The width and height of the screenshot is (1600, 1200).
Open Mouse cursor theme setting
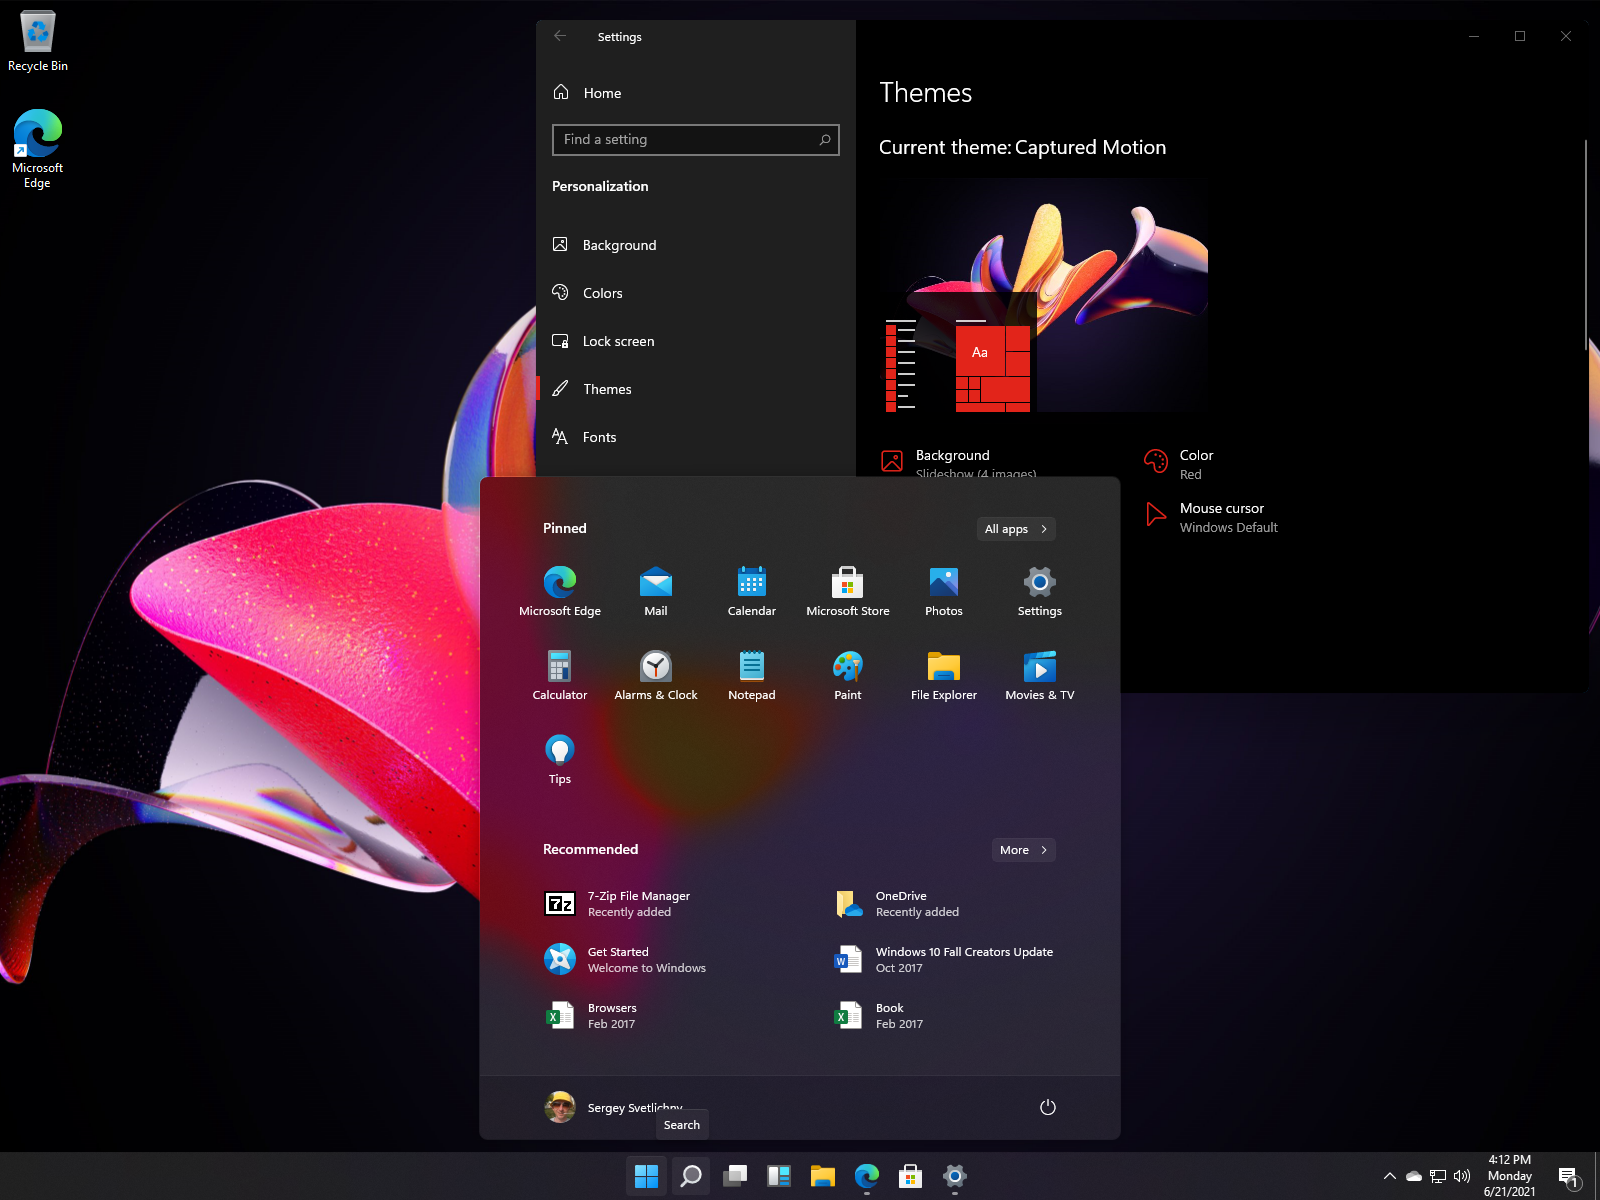[x=1212, y=517]
